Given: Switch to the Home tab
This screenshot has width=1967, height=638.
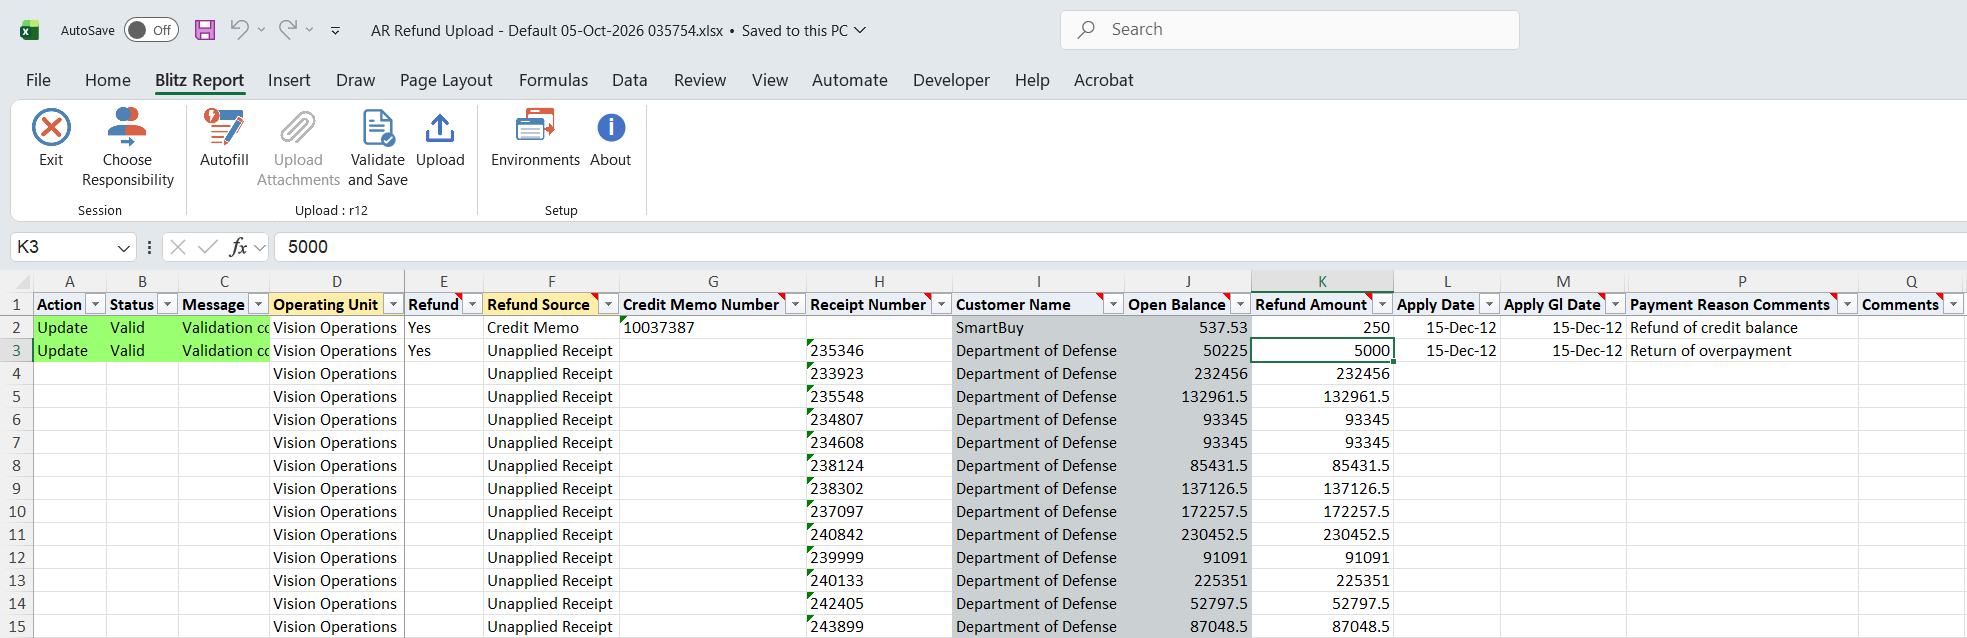Looking at the screenshot, I should click(108, 80).
